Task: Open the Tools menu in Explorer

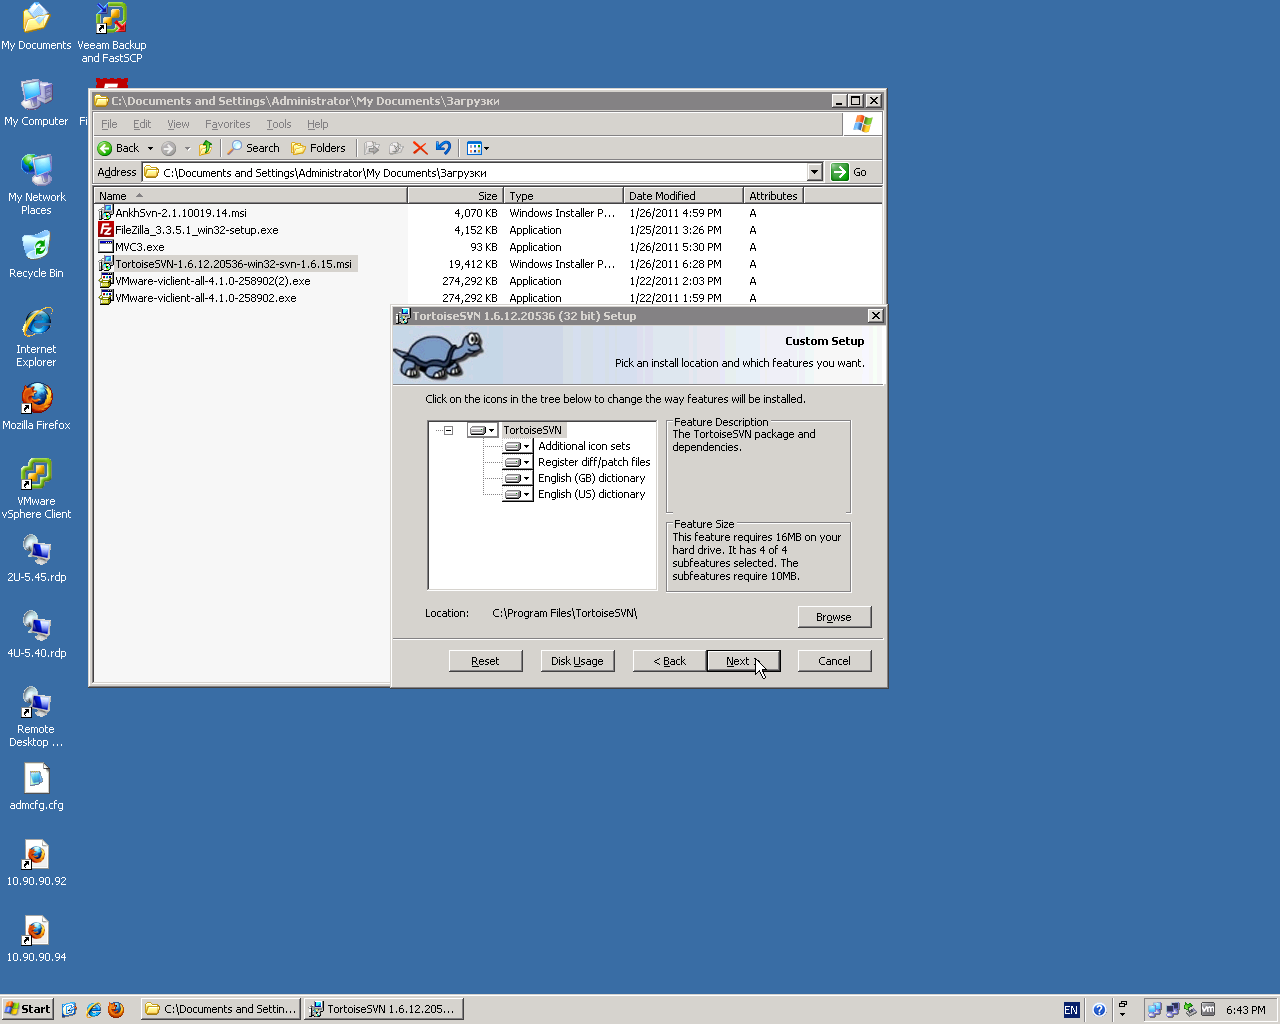Action: tap(278, 124)
